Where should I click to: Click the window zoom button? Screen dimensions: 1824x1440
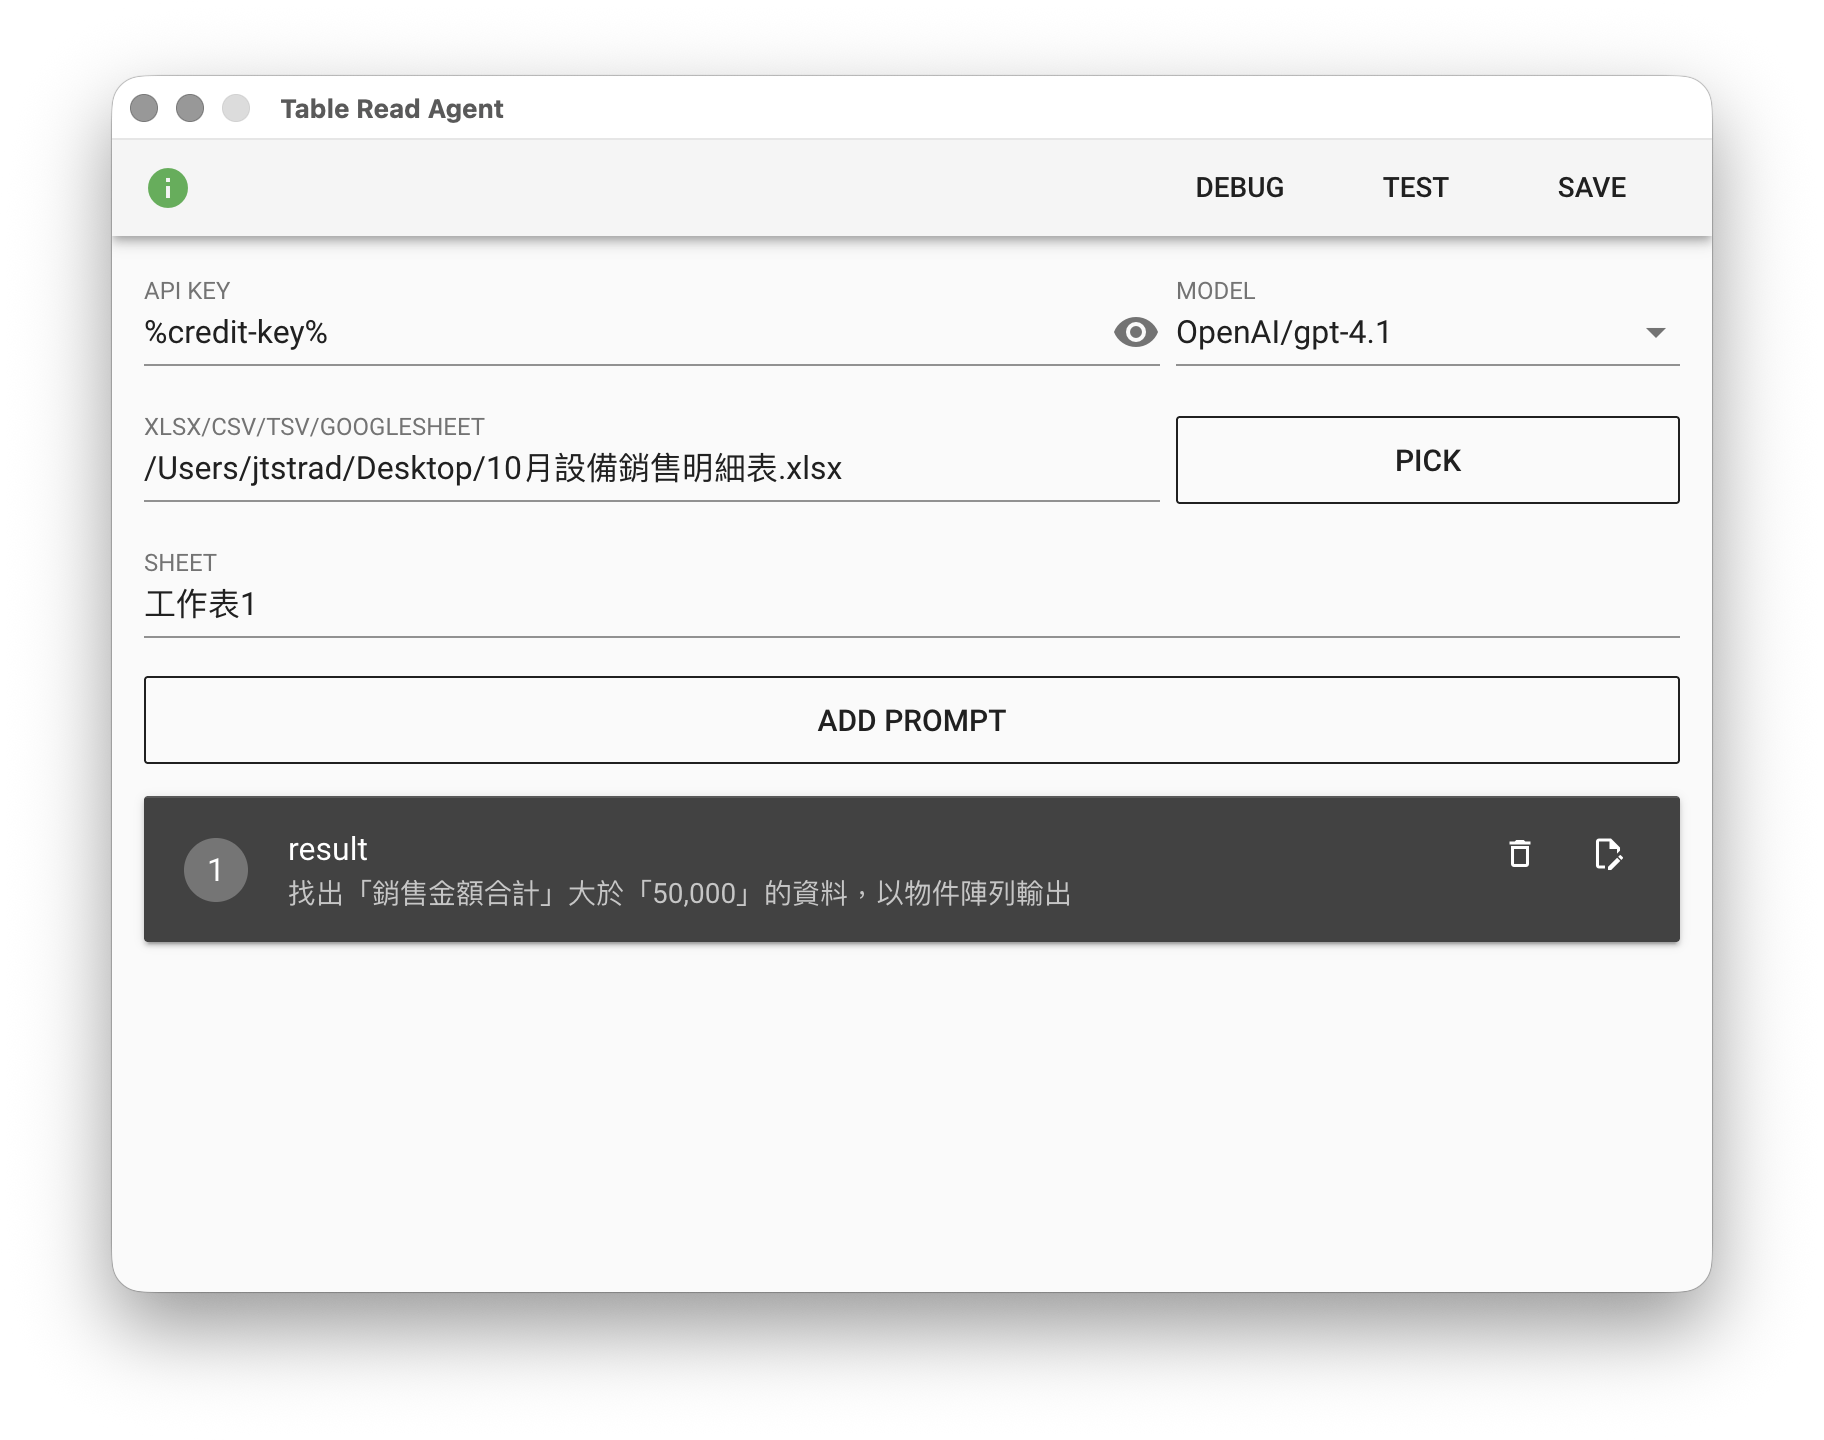[x=236, y=108]
